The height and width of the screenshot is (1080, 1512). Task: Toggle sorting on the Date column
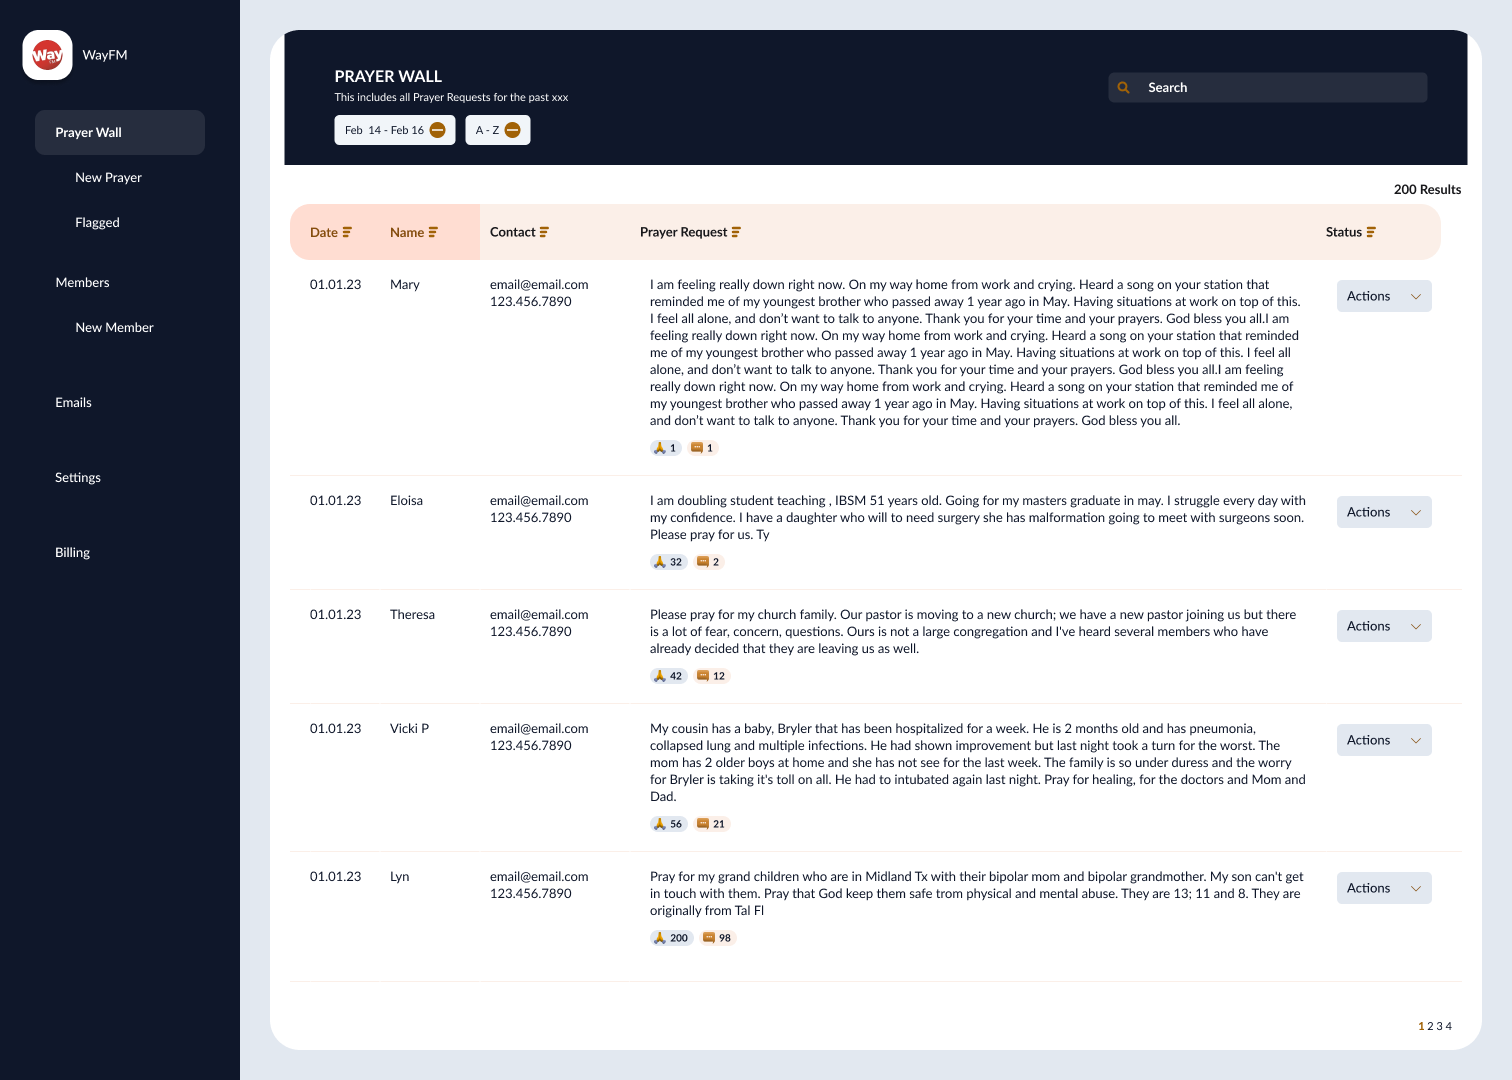pos(347,232)
